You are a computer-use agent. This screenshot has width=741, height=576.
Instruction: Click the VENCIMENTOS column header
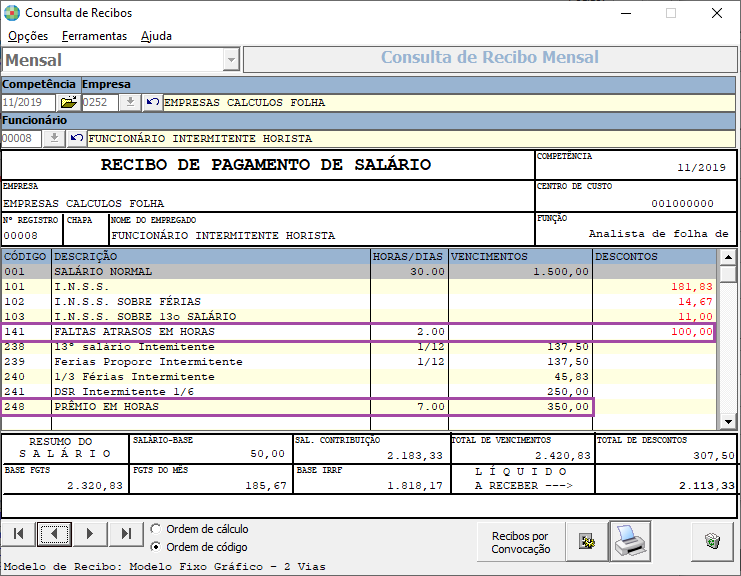[520, 257]
